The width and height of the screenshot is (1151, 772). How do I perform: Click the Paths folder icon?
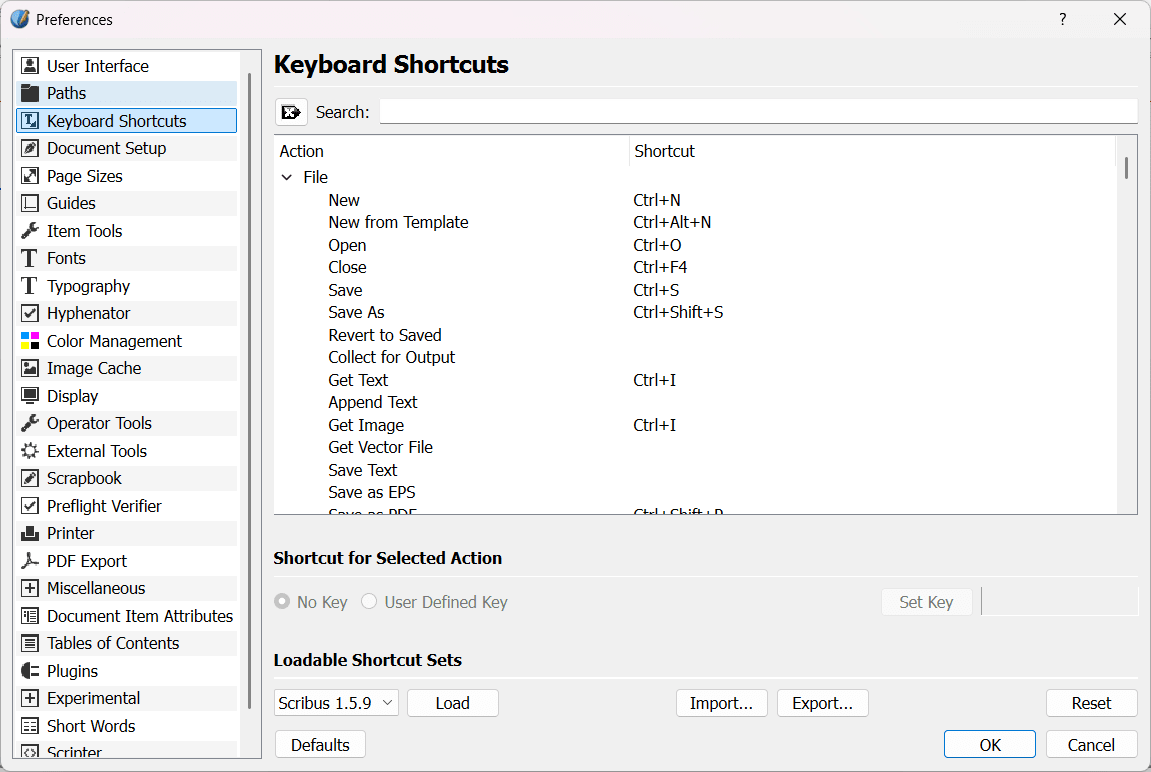tap(30, 93)
